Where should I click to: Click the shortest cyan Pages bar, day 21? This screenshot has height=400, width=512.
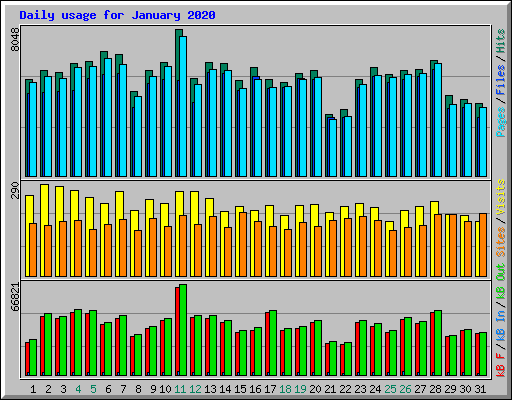pos(333,148)
